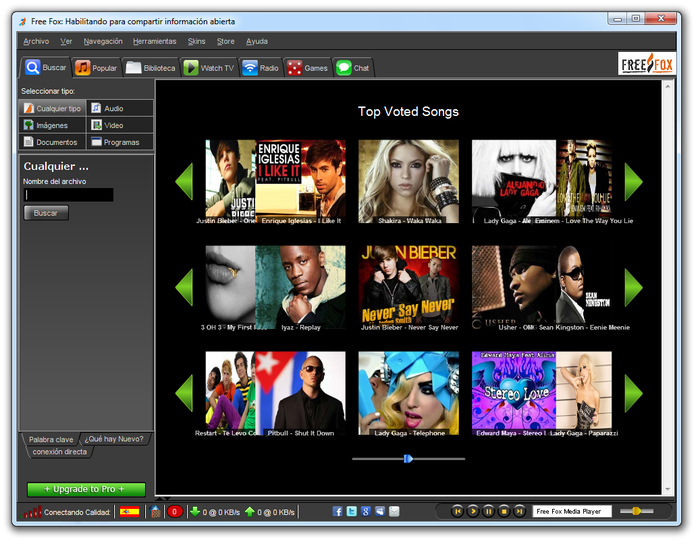Switch to conexión directa tab
700x548 pixels.
[x=60, y=452]
